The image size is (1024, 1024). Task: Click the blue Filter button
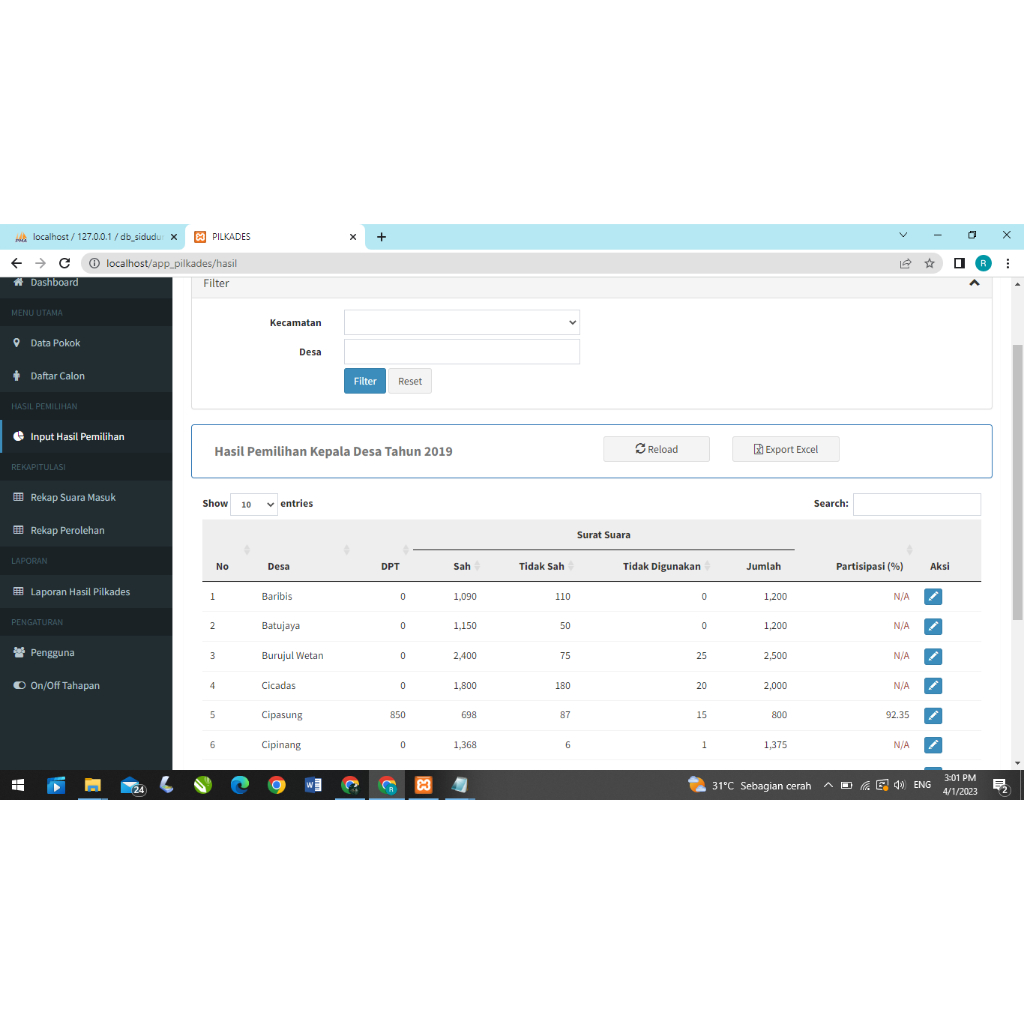pyautogui.click(x=364, y=381)
